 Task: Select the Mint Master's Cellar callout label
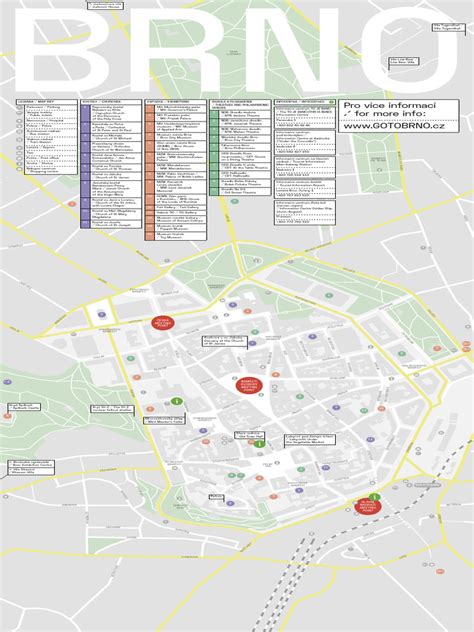click(x=165, y=420)
